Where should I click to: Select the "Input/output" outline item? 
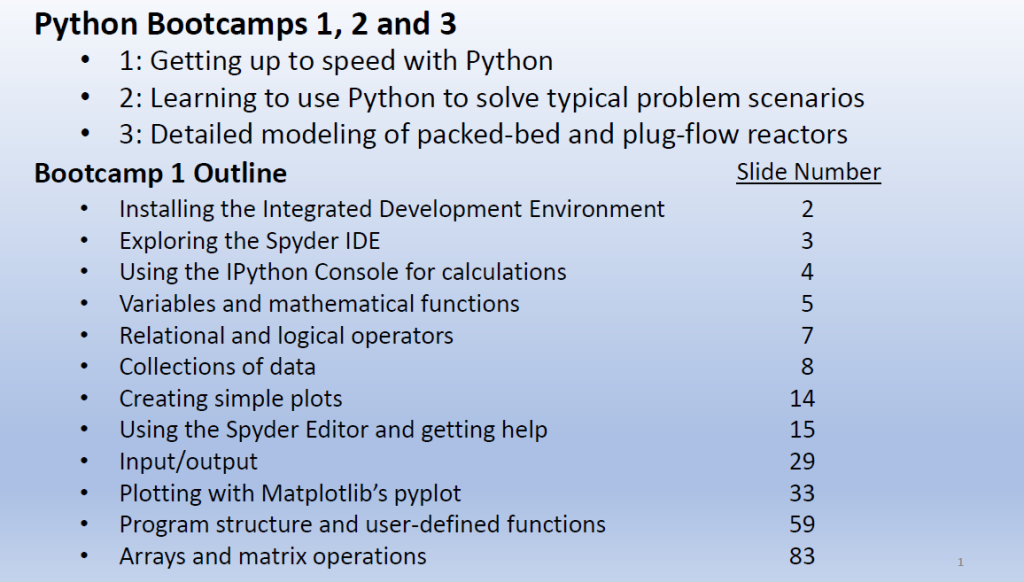(188, 461)
